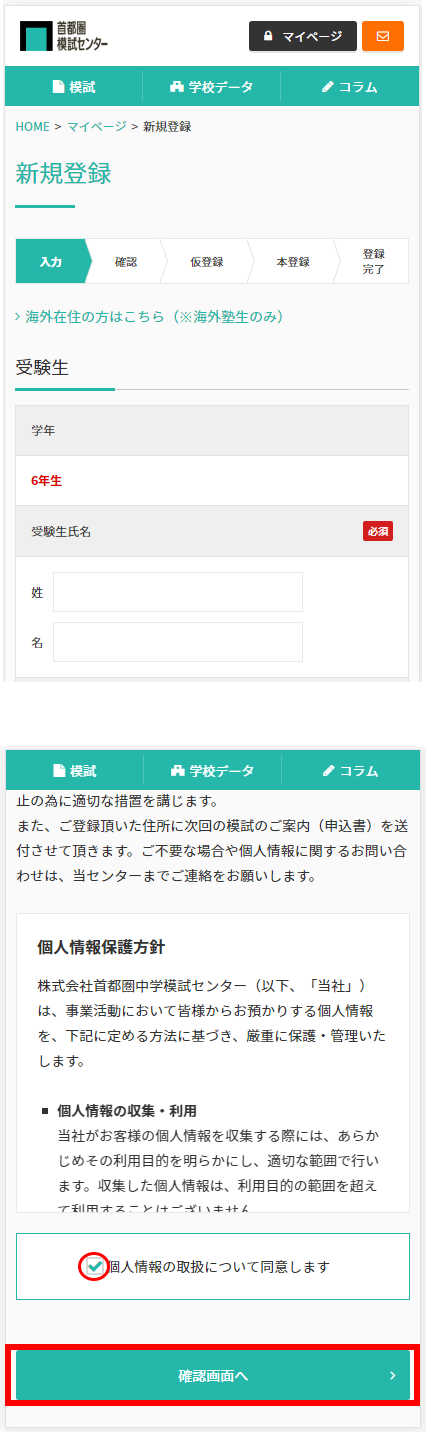Select the 確認 step in progress bar
426x1450 pixels.
126,262
